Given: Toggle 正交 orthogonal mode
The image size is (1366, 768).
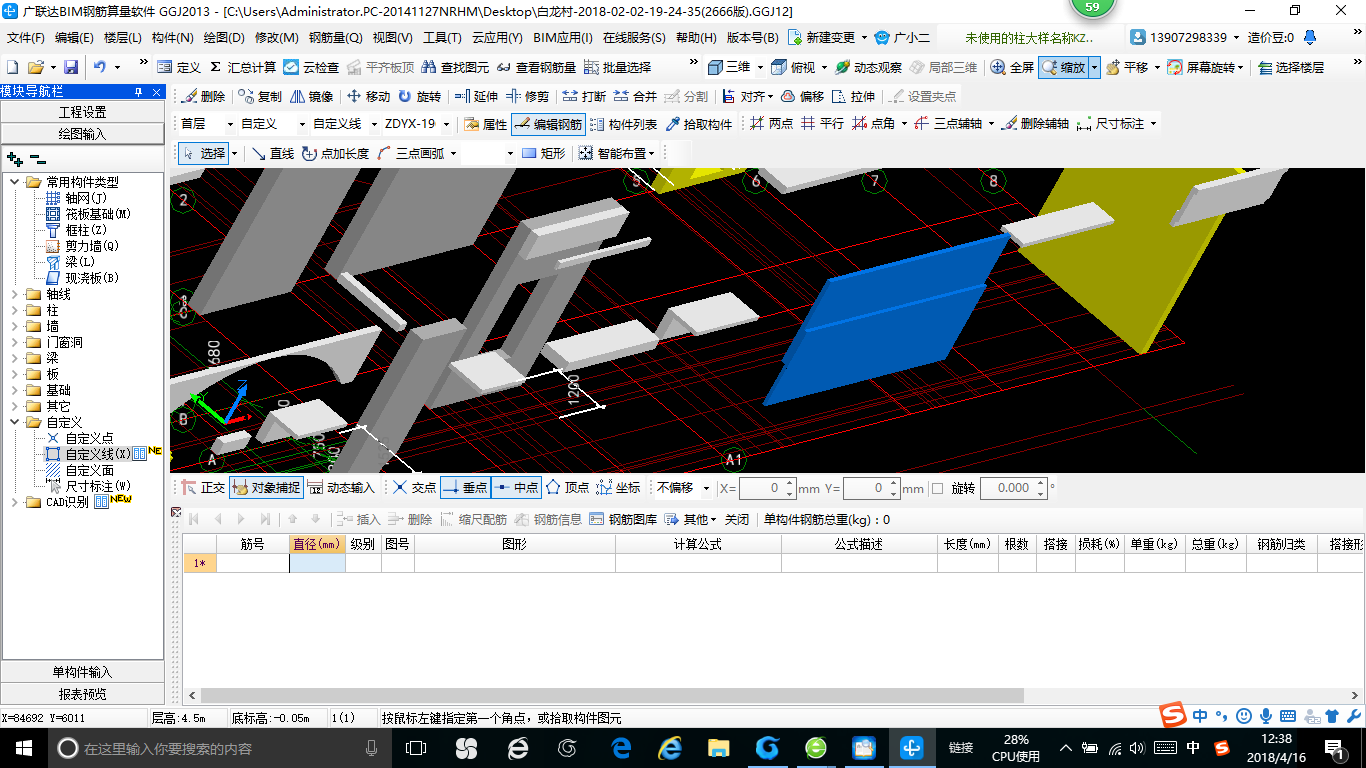Looking at the screenshot, I should click(x=203, y=488).
